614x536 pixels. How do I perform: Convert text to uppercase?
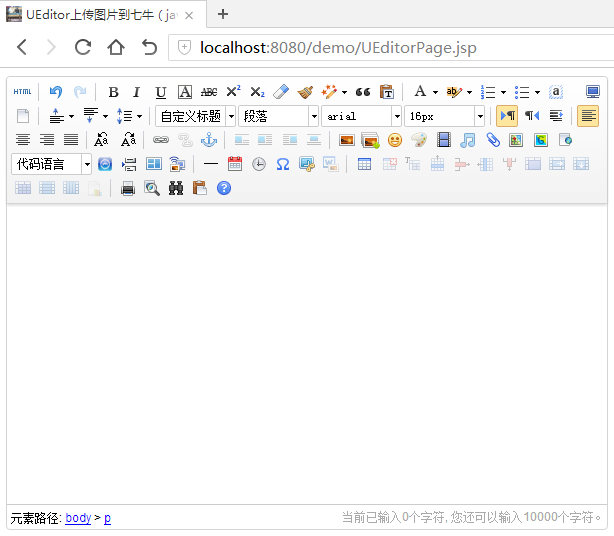pyautogui.click(x=101, y=140)
